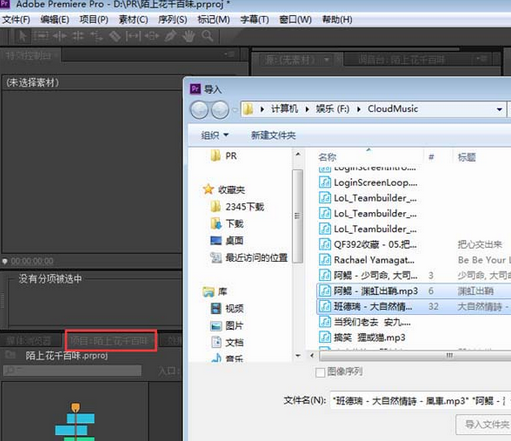The image size is (511, 441).
Task: Select the 文档 library
Action: (227, 342)
